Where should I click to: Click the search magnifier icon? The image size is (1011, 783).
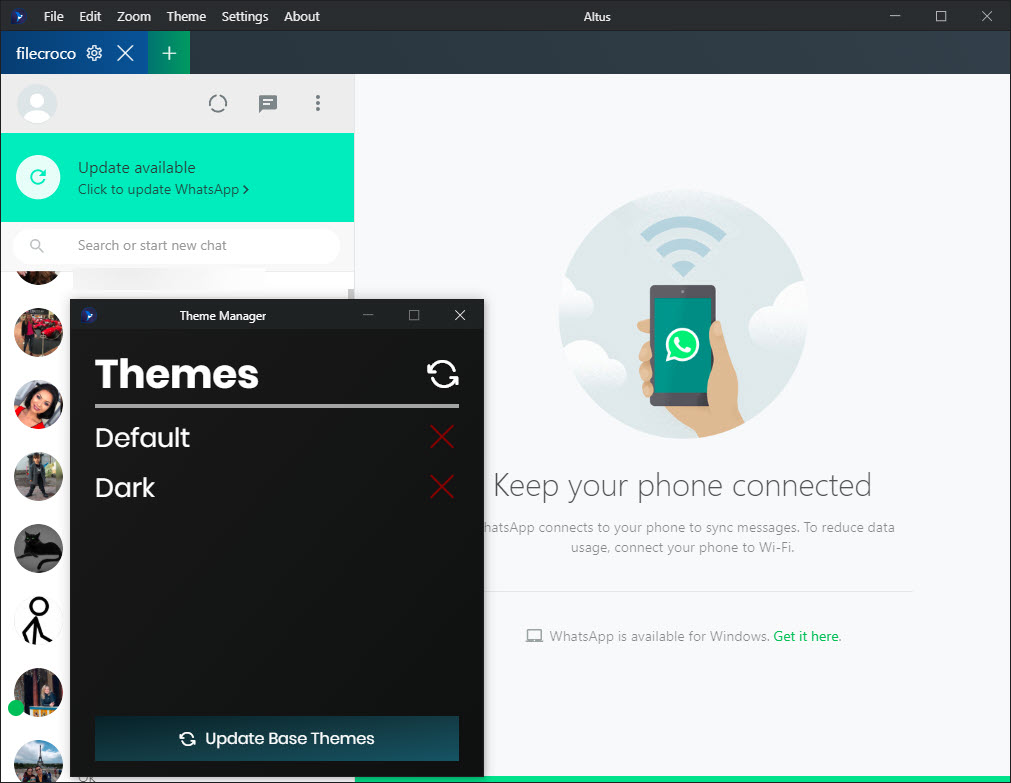point(37,246)
